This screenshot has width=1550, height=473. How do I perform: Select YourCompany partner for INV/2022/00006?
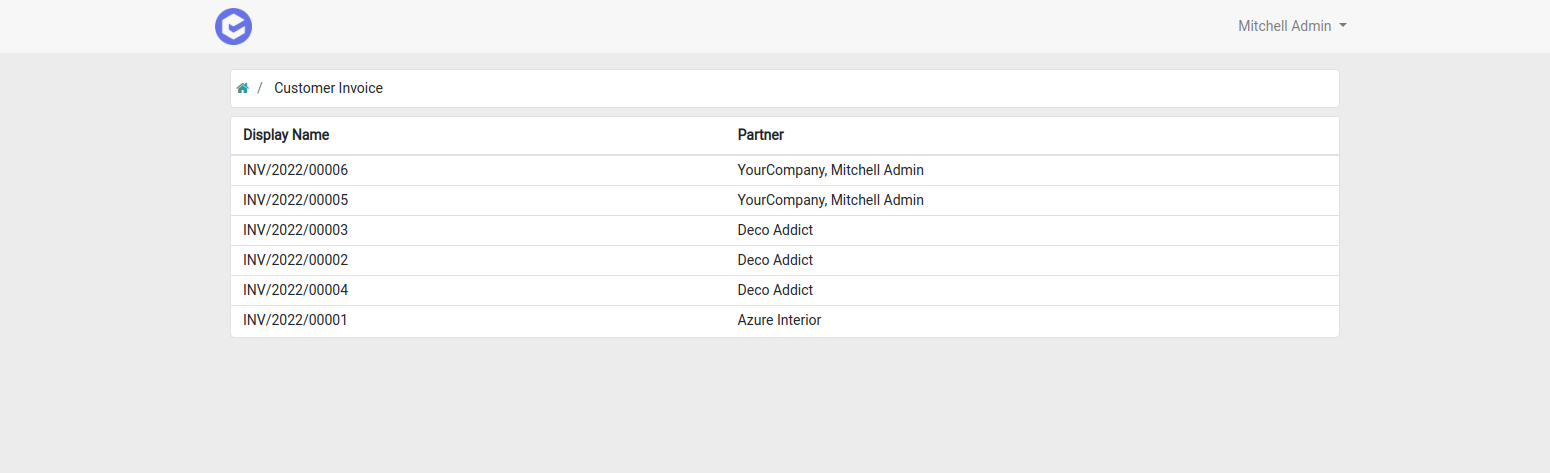pyautogui.click(x=830, y=170)
